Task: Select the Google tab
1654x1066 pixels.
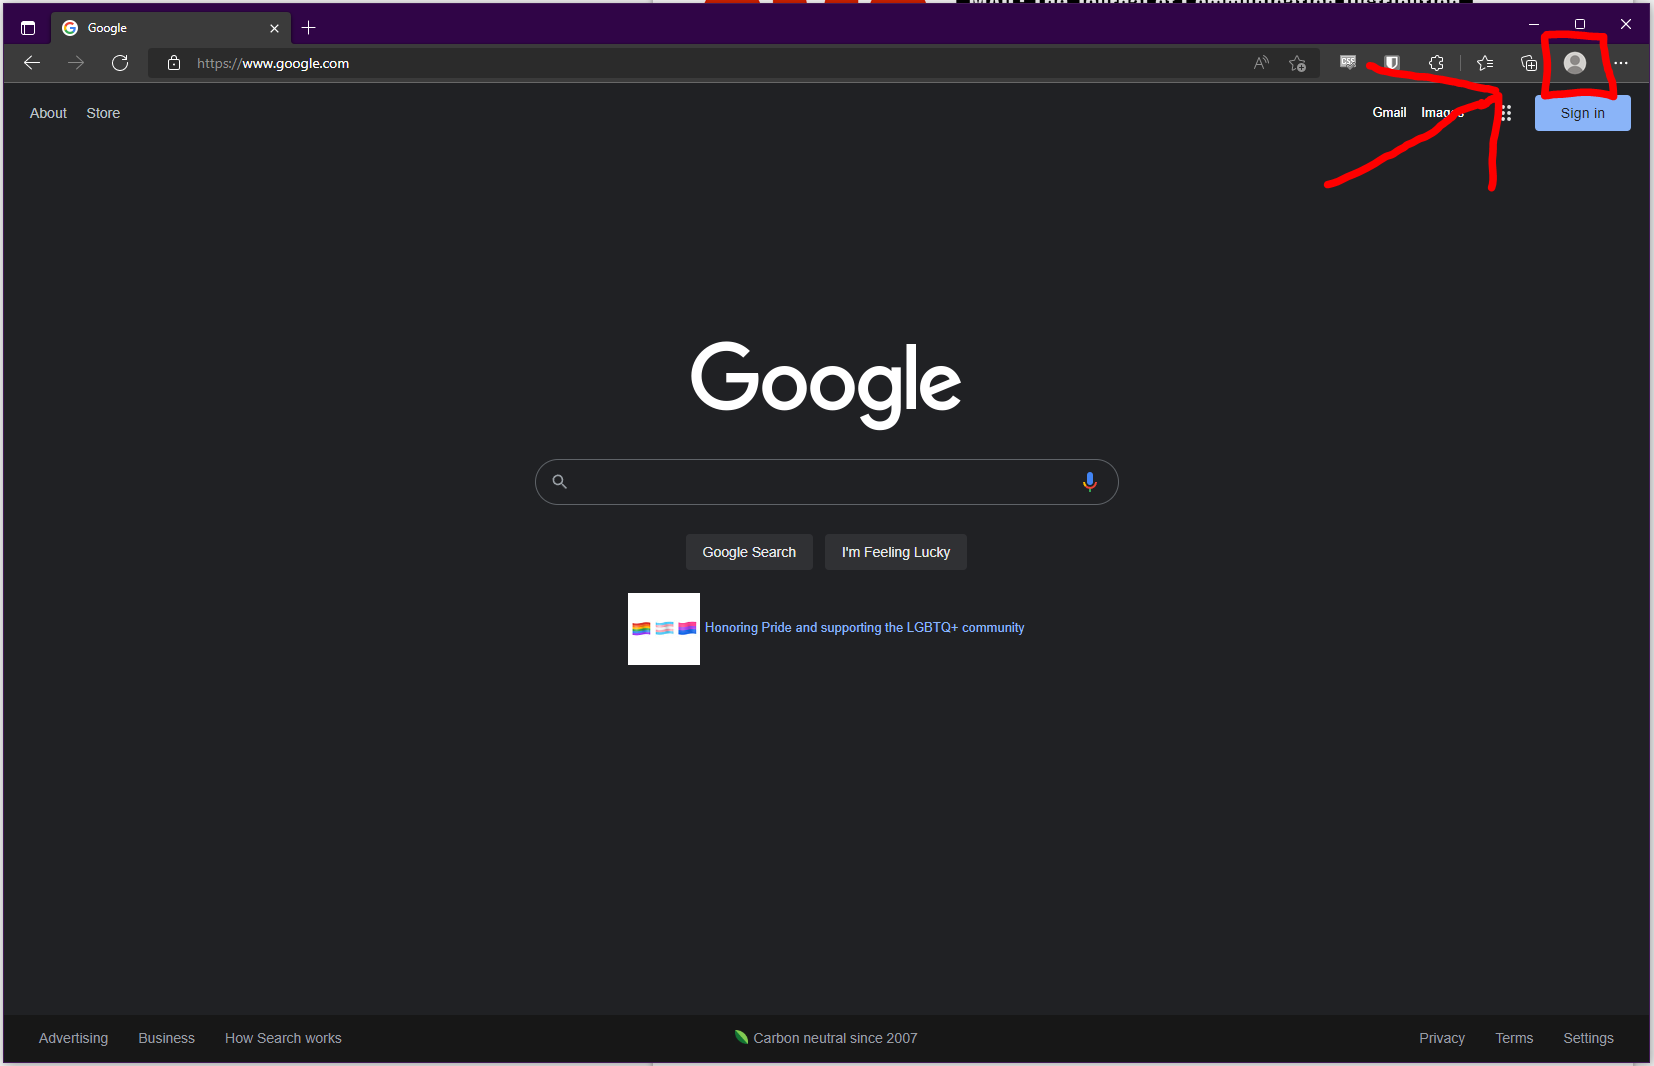Action: (171, 28)
